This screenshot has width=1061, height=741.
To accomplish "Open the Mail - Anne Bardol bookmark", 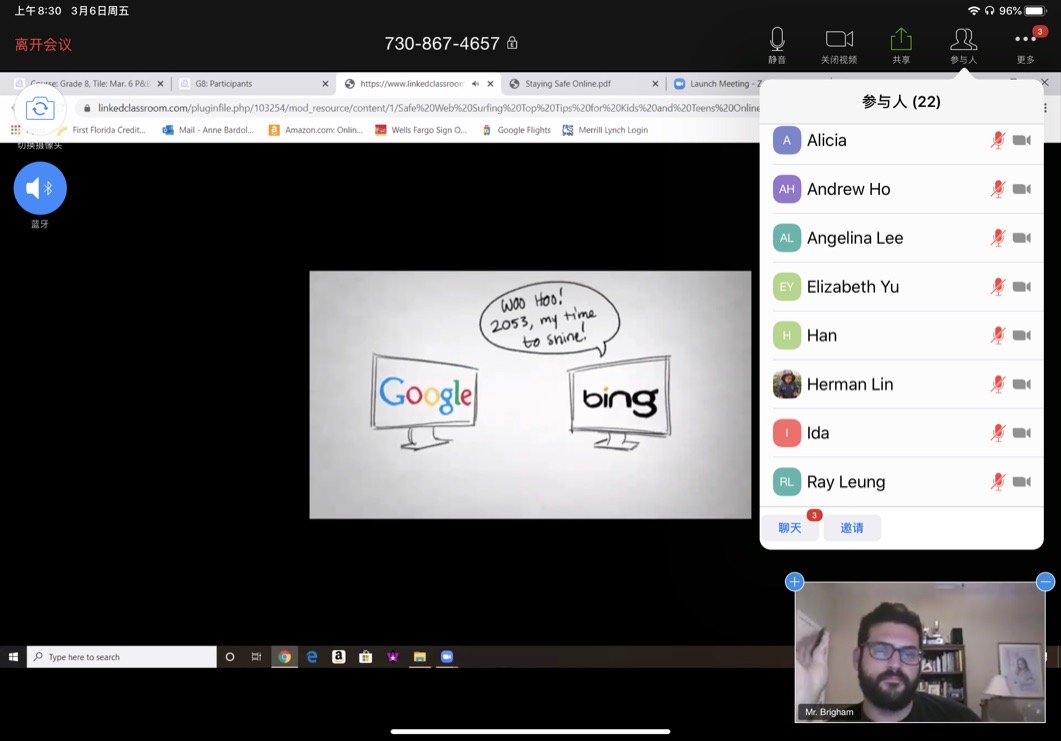I will 208,130.
